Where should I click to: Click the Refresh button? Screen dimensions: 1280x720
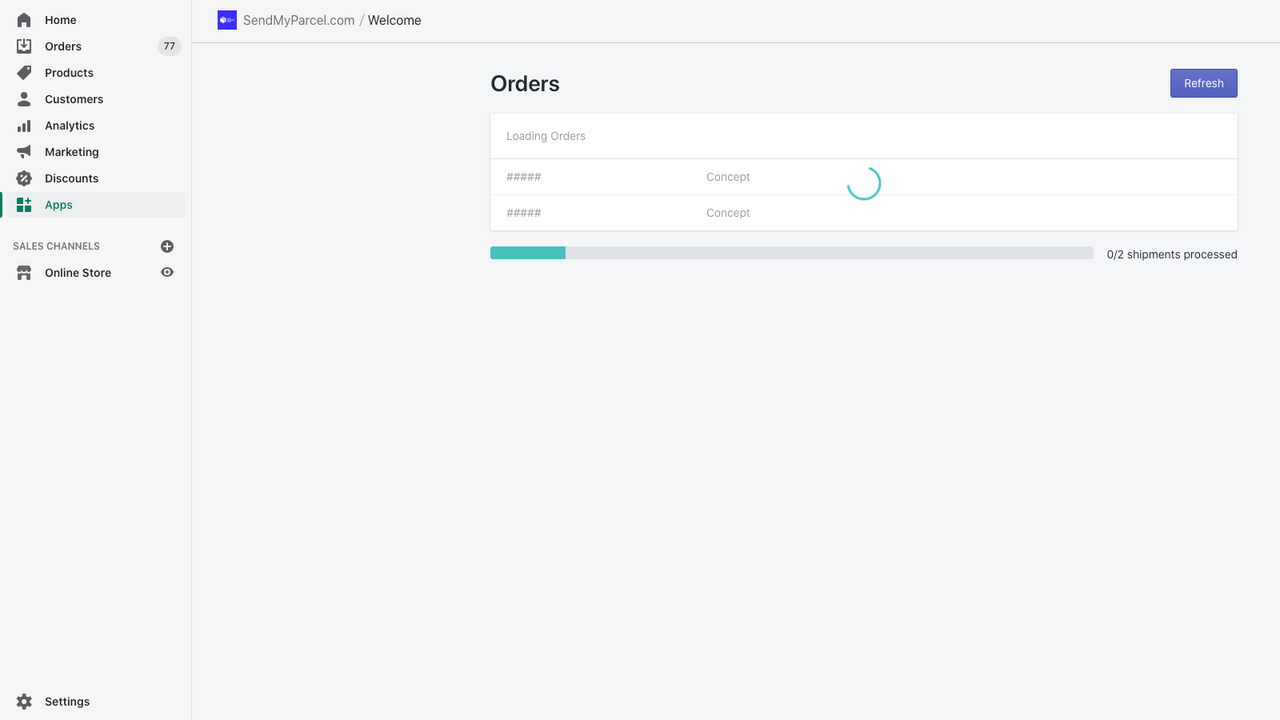pyautogui.click(x=1204, y=83)
